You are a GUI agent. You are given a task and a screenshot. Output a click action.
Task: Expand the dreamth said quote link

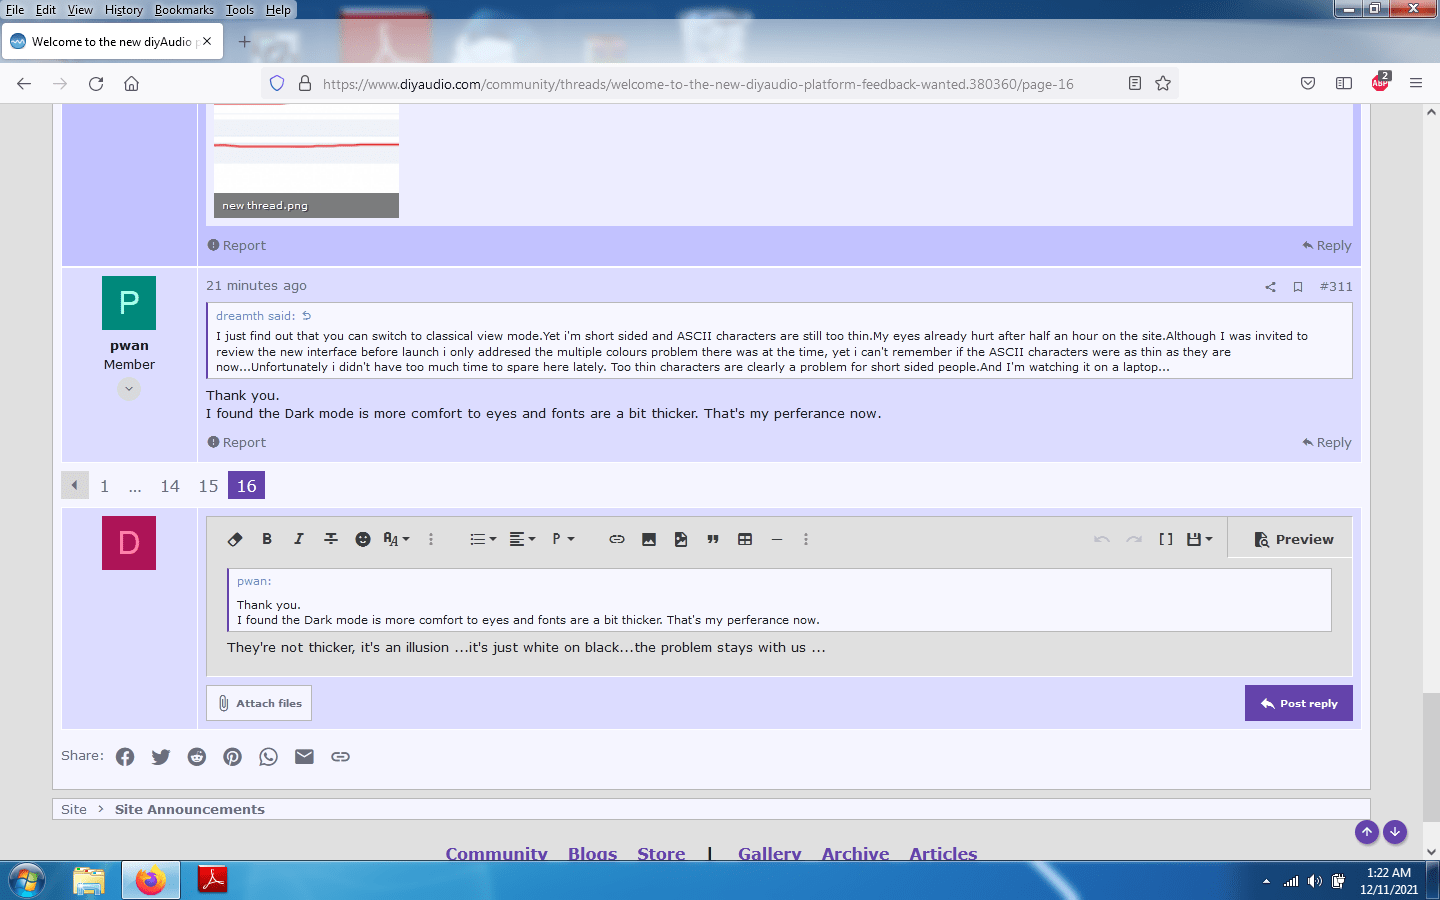pos(263,316)
